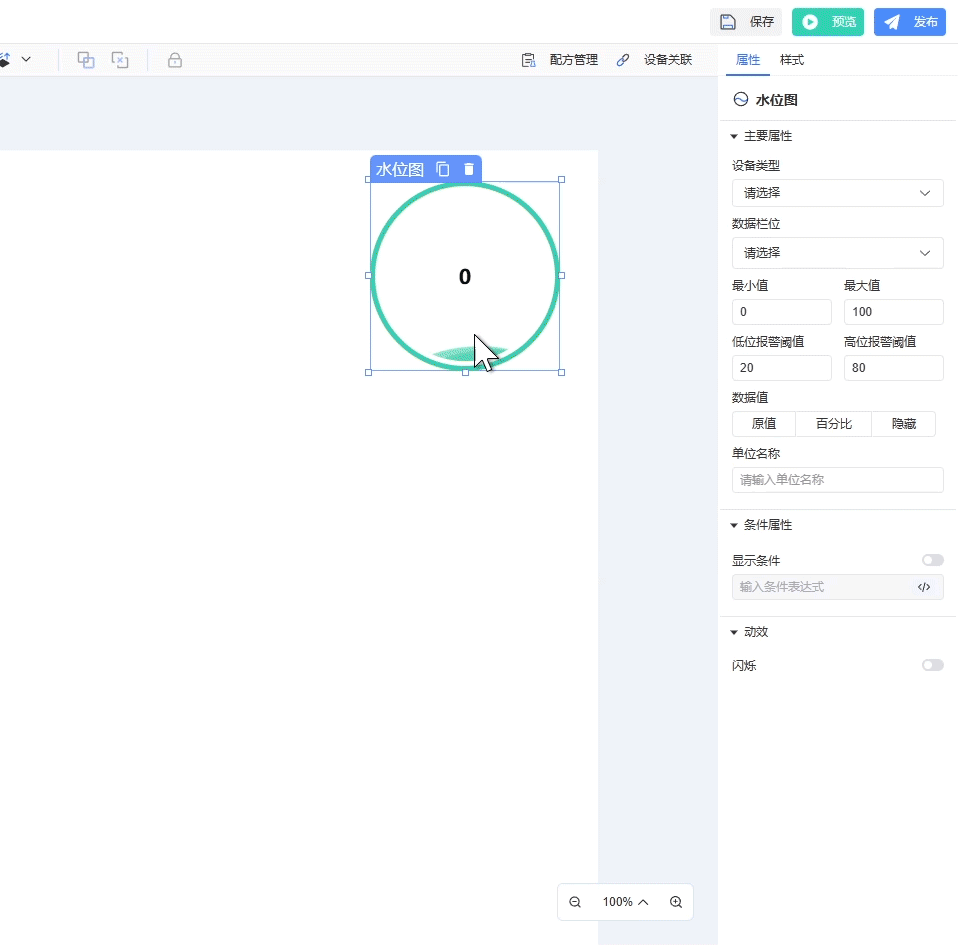Click the 单位名称 input field
The width and height of the screenshot is (958, 945).
pyautogui.click(x=837, y=480)
